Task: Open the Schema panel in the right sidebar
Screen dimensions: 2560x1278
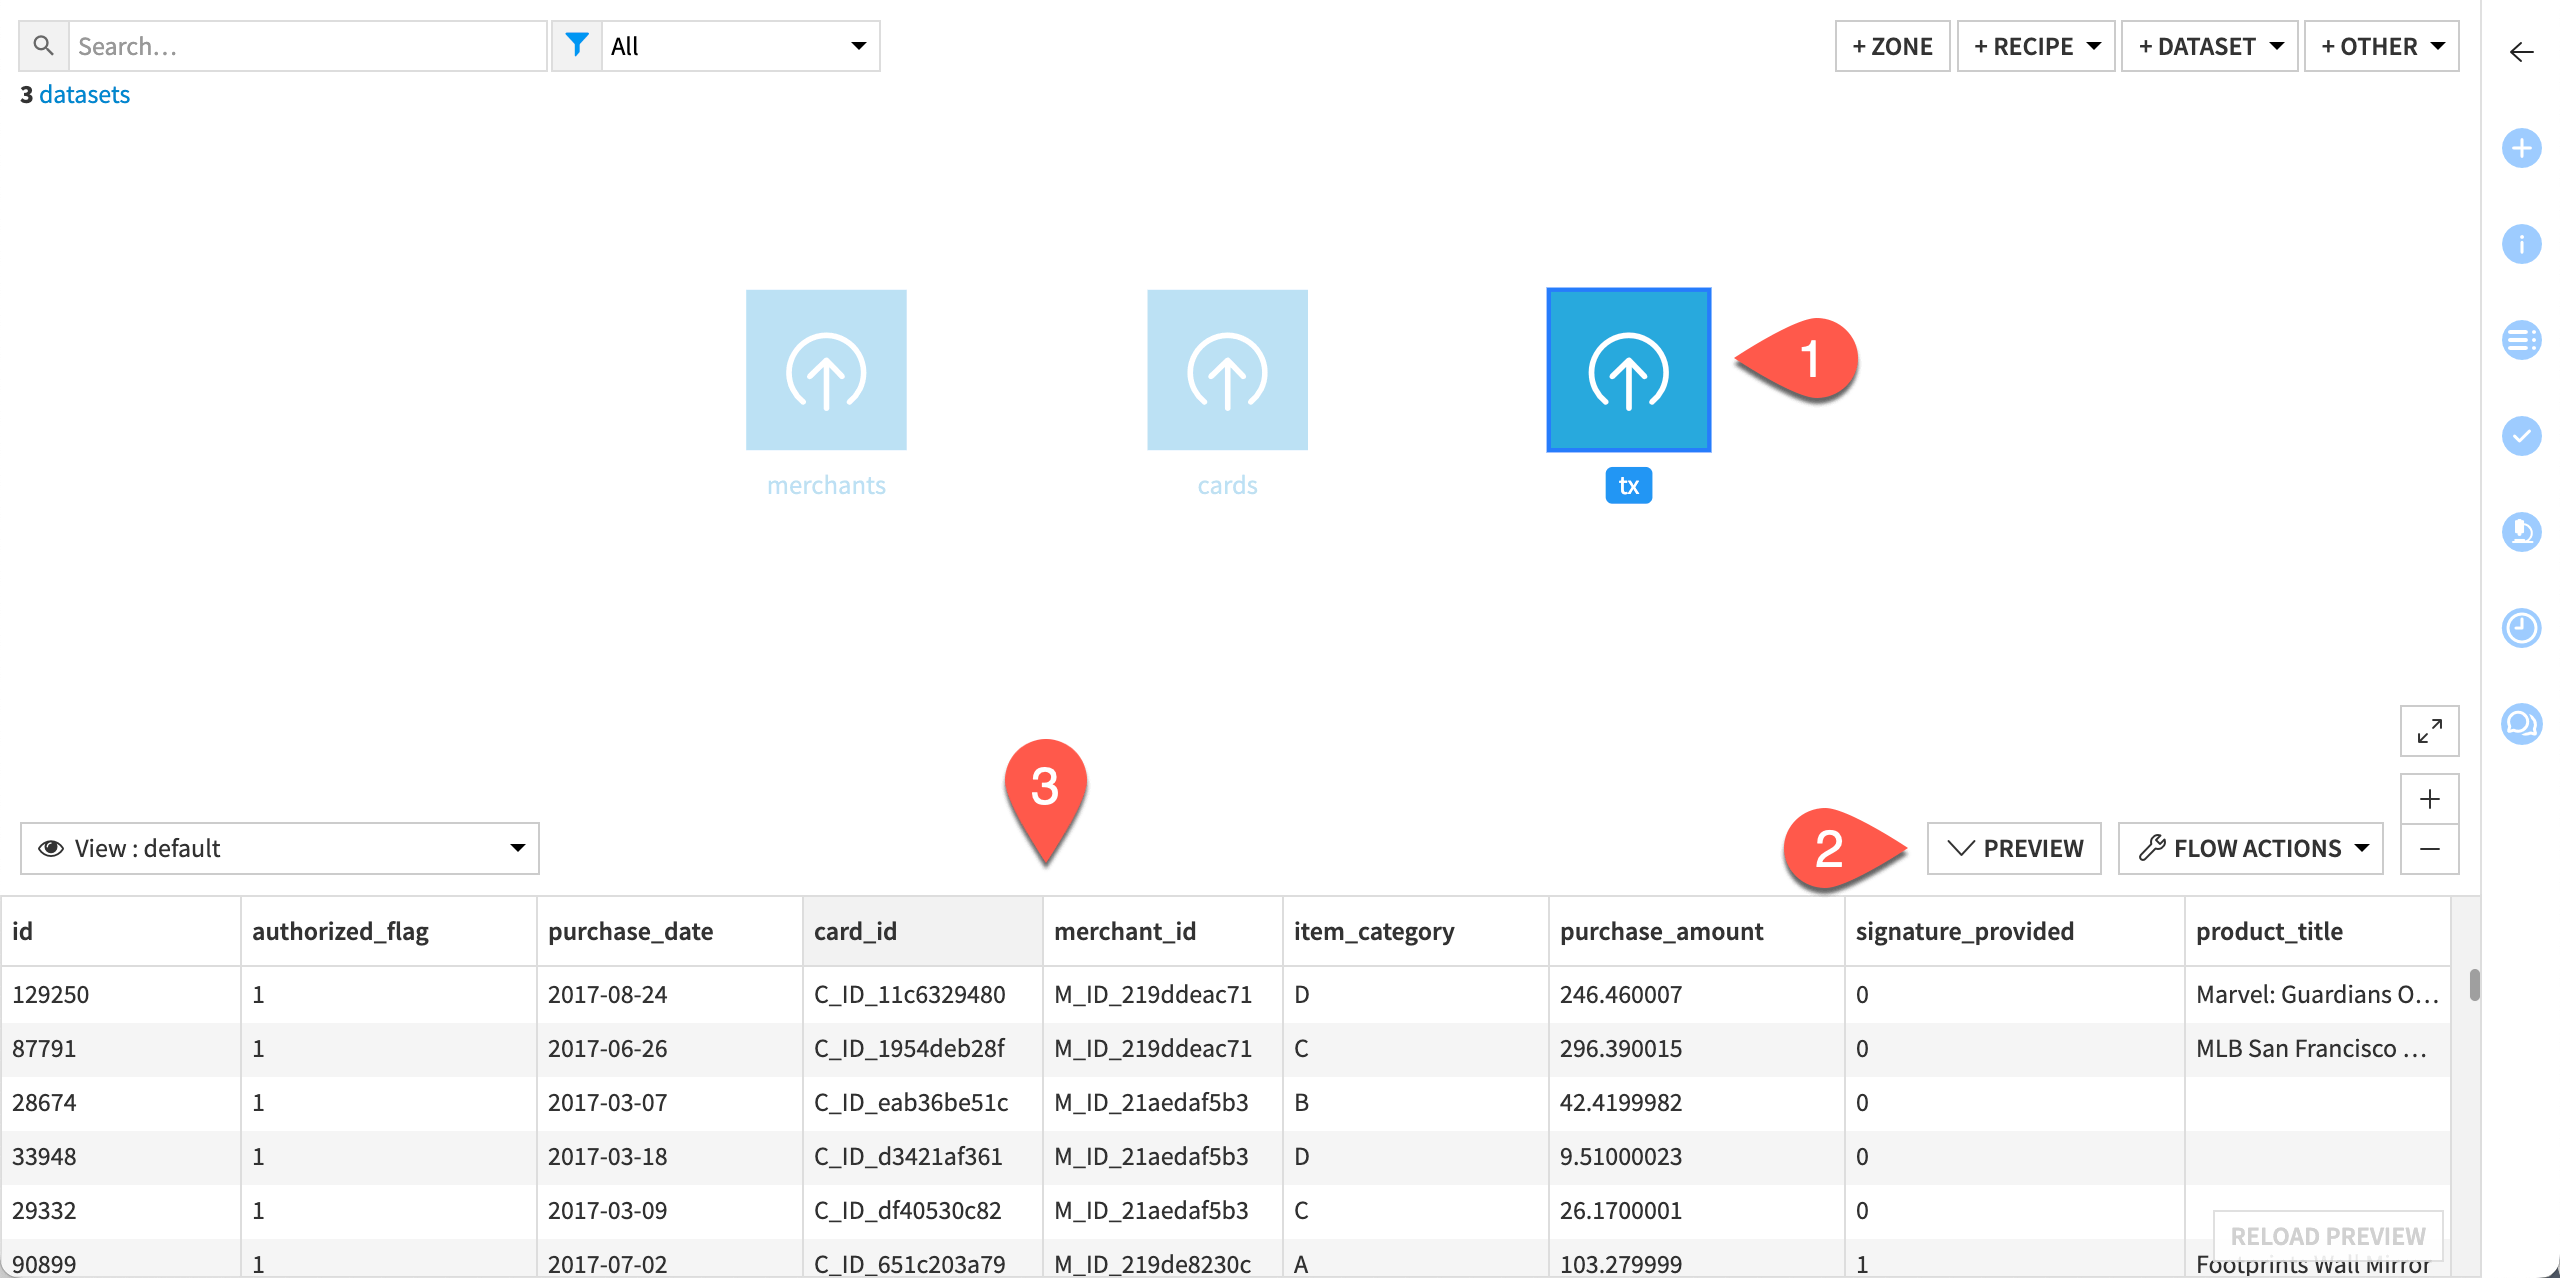Action: point(2522,340)
